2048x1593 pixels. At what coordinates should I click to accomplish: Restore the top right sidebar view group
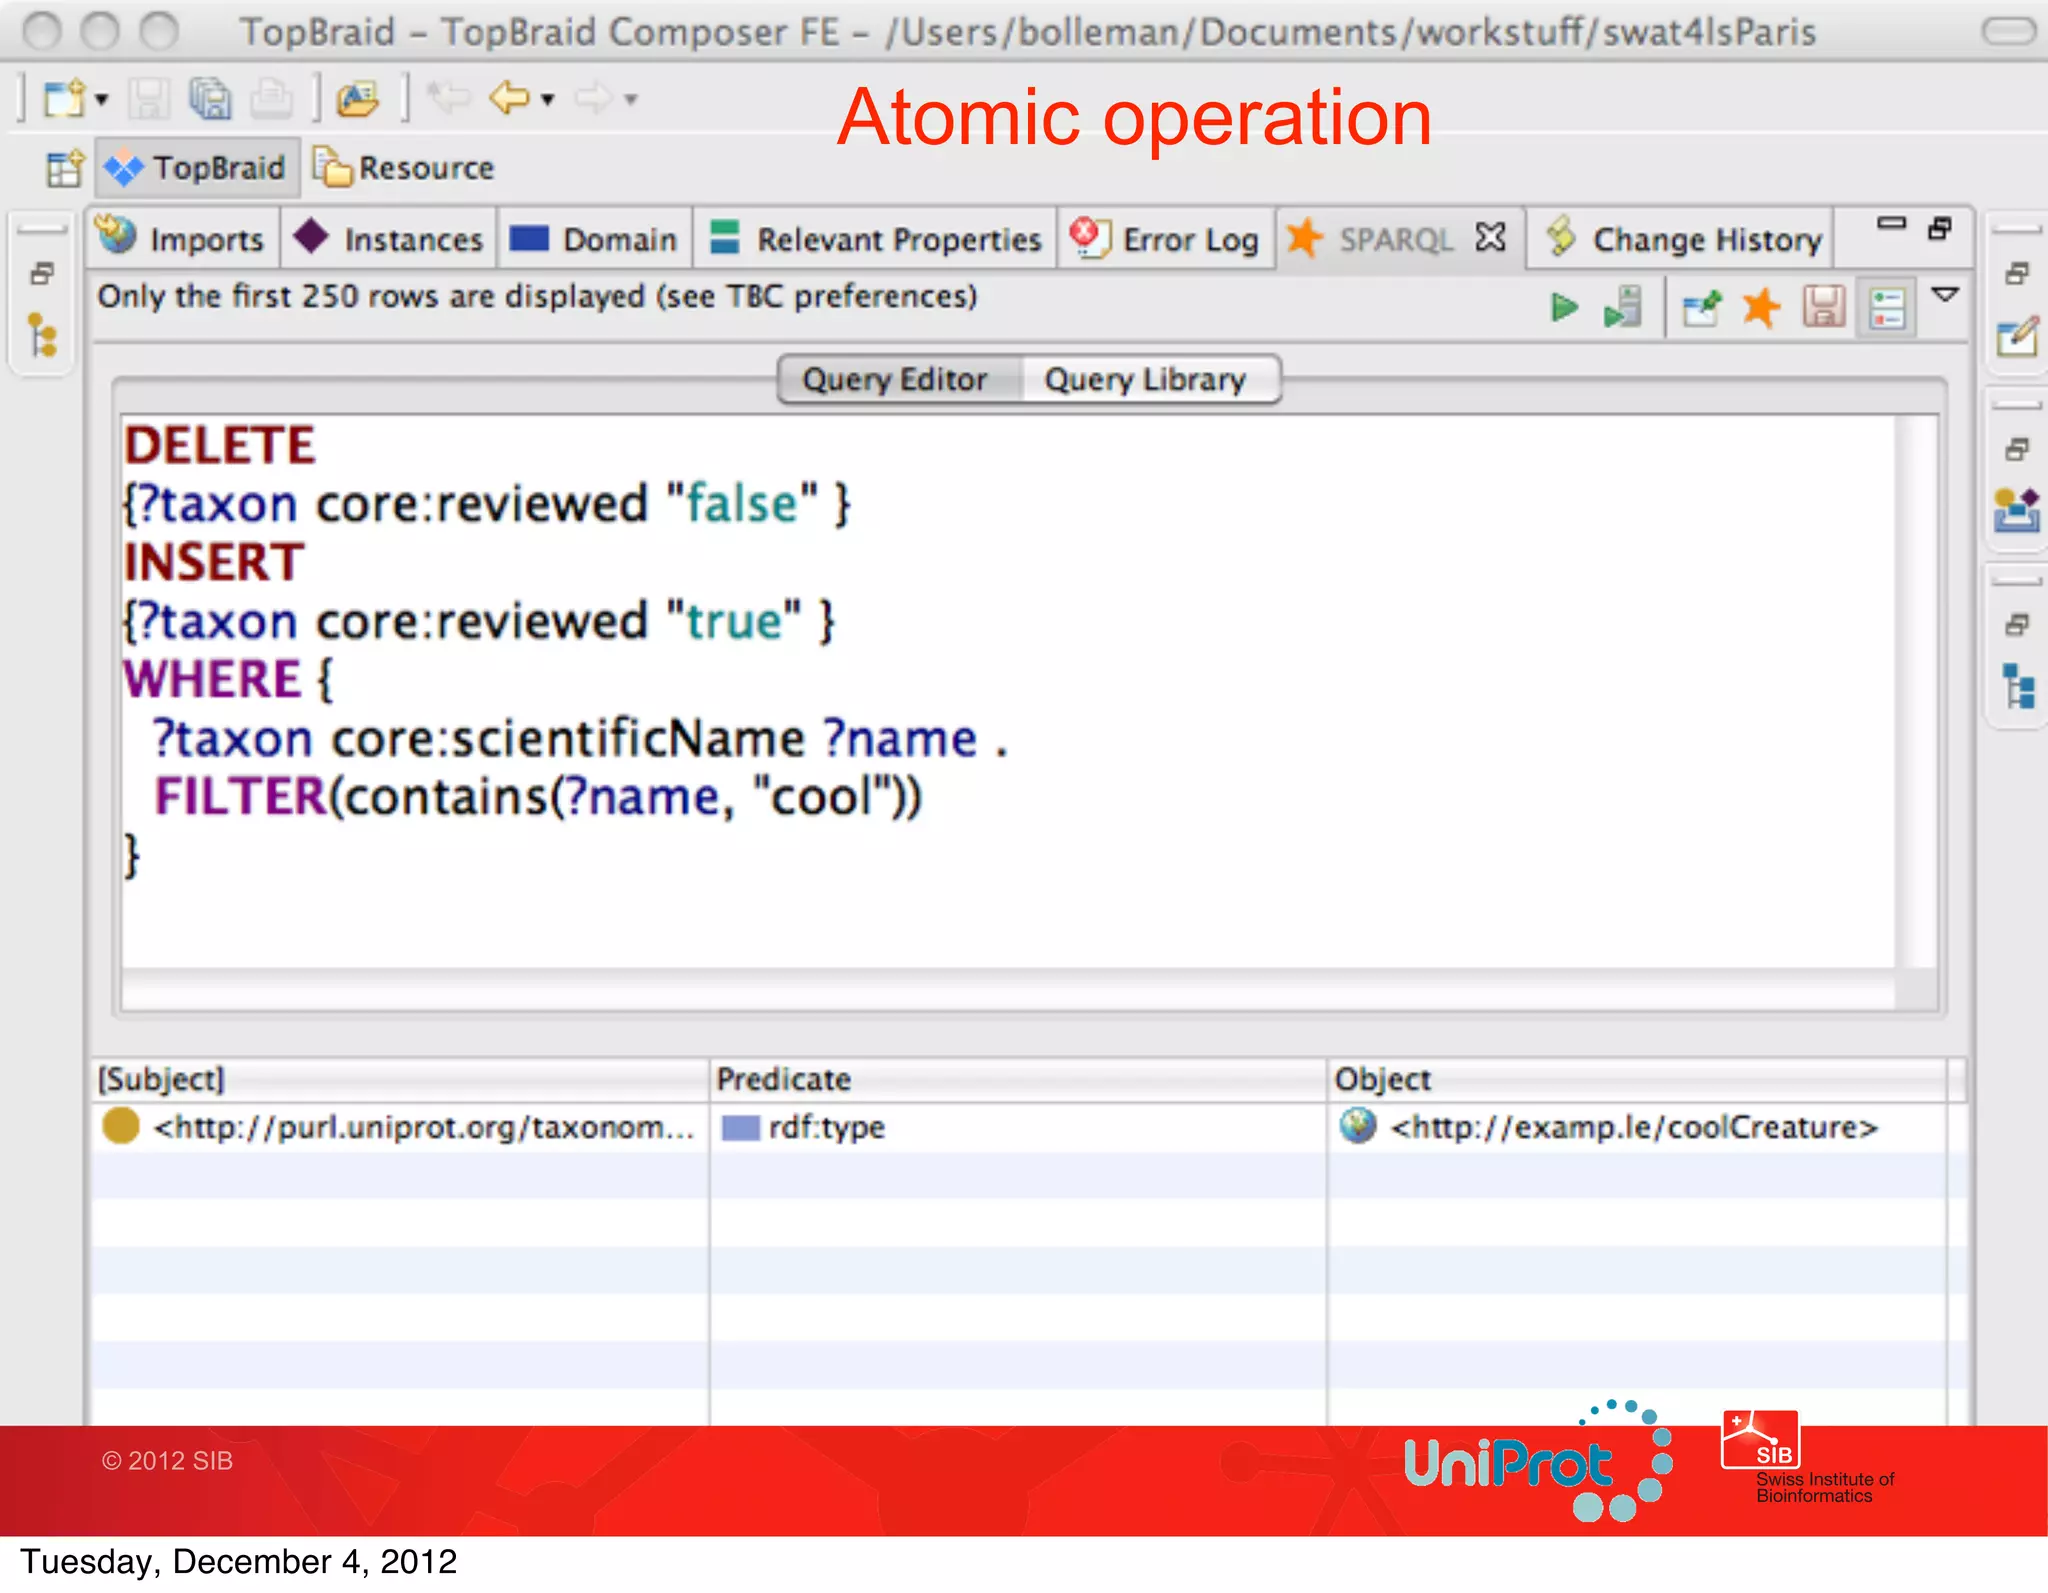pos(2017,273)
